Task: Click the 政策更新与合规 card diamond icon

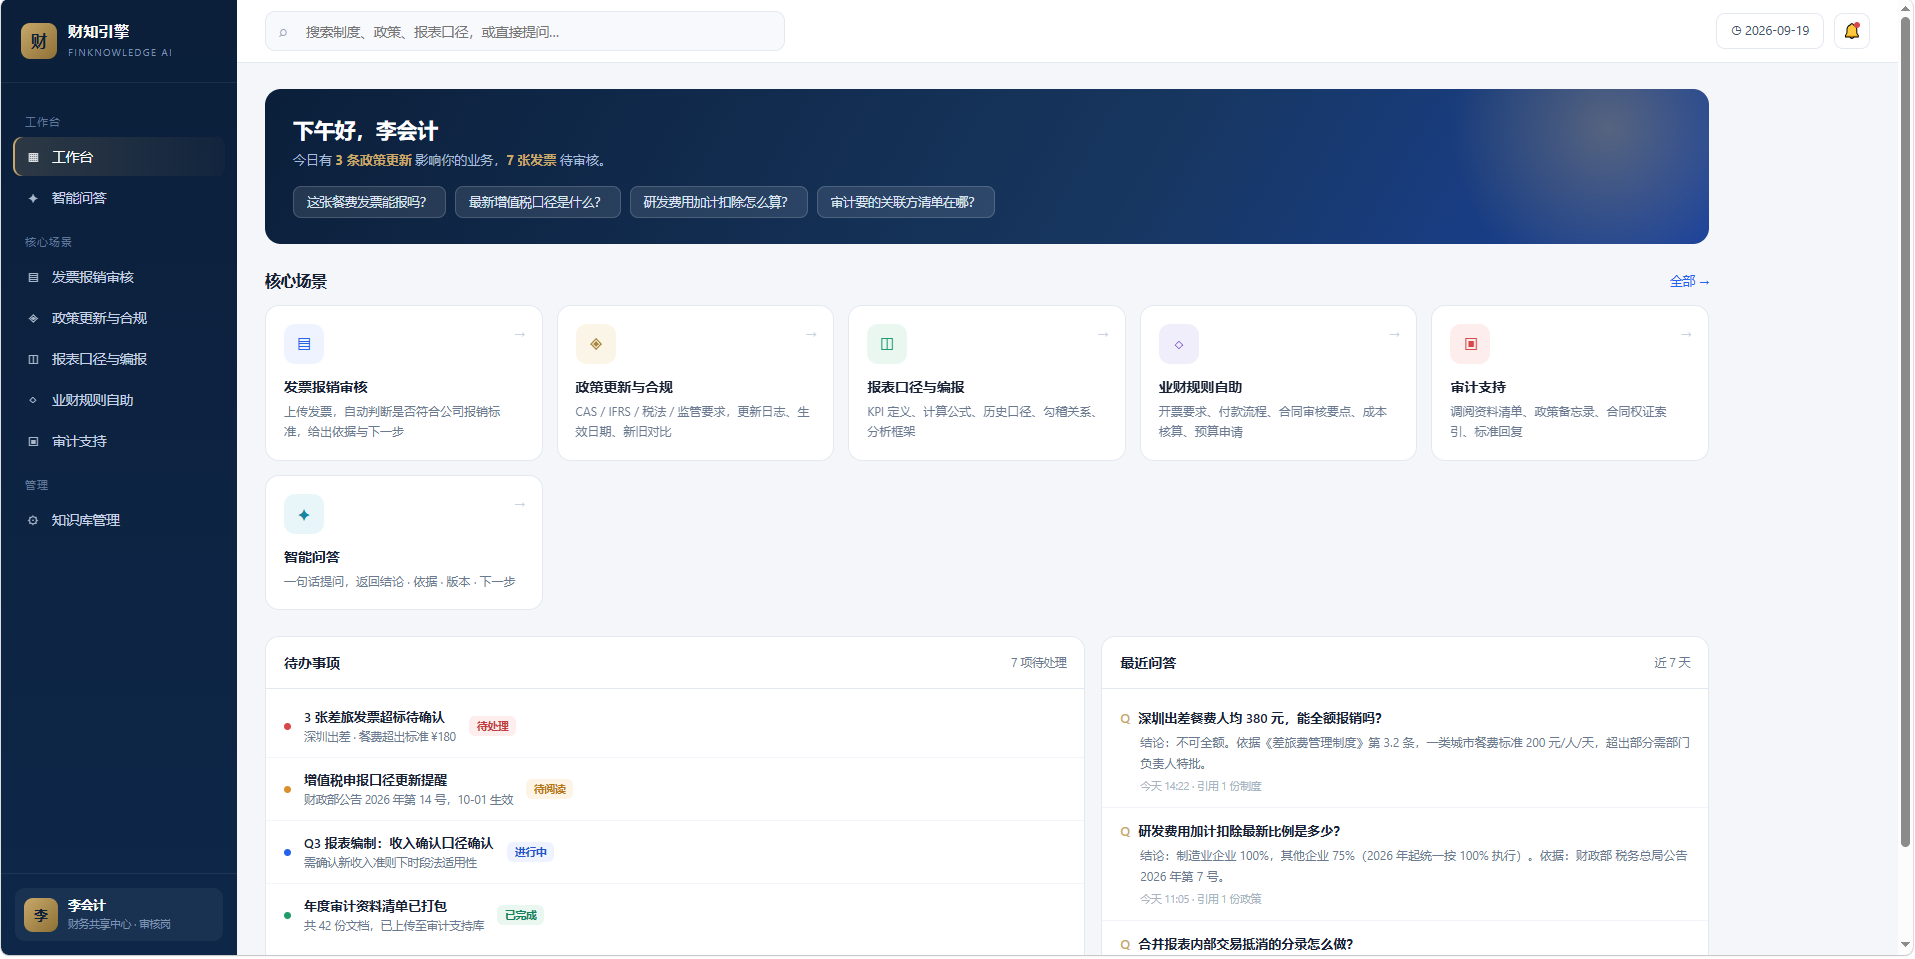Action: click(596, 344)
